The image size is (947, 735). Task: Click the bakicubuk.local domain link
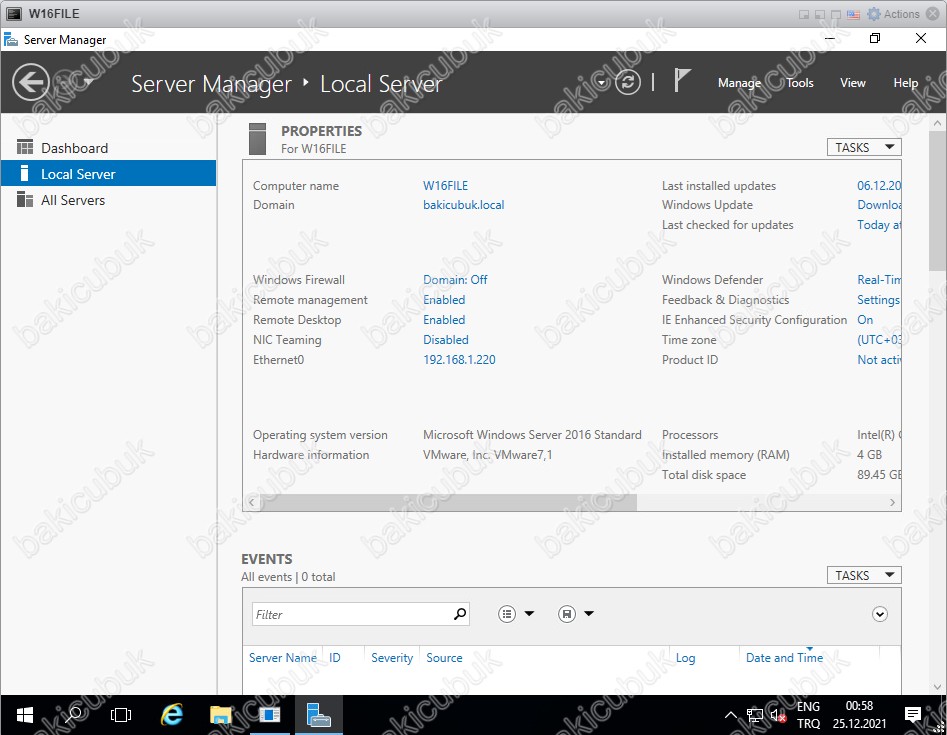[x=463, y=205]
